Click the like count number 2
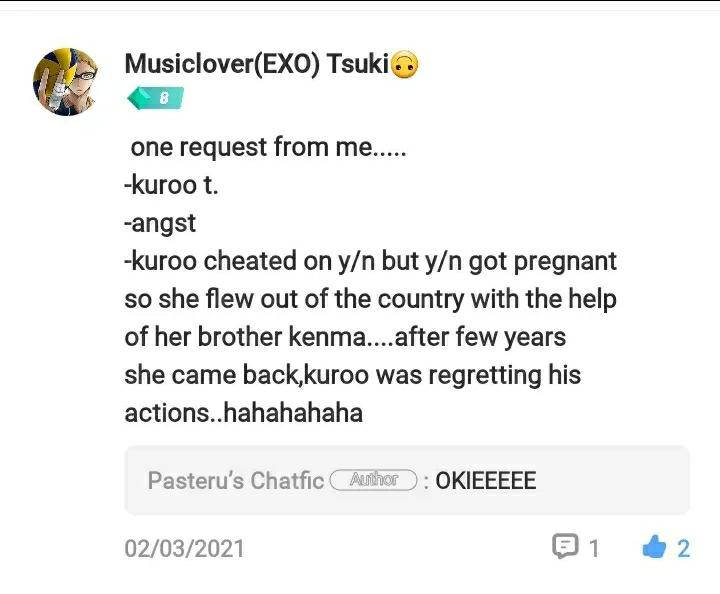The image size is (720, 594). coord(684,548)
